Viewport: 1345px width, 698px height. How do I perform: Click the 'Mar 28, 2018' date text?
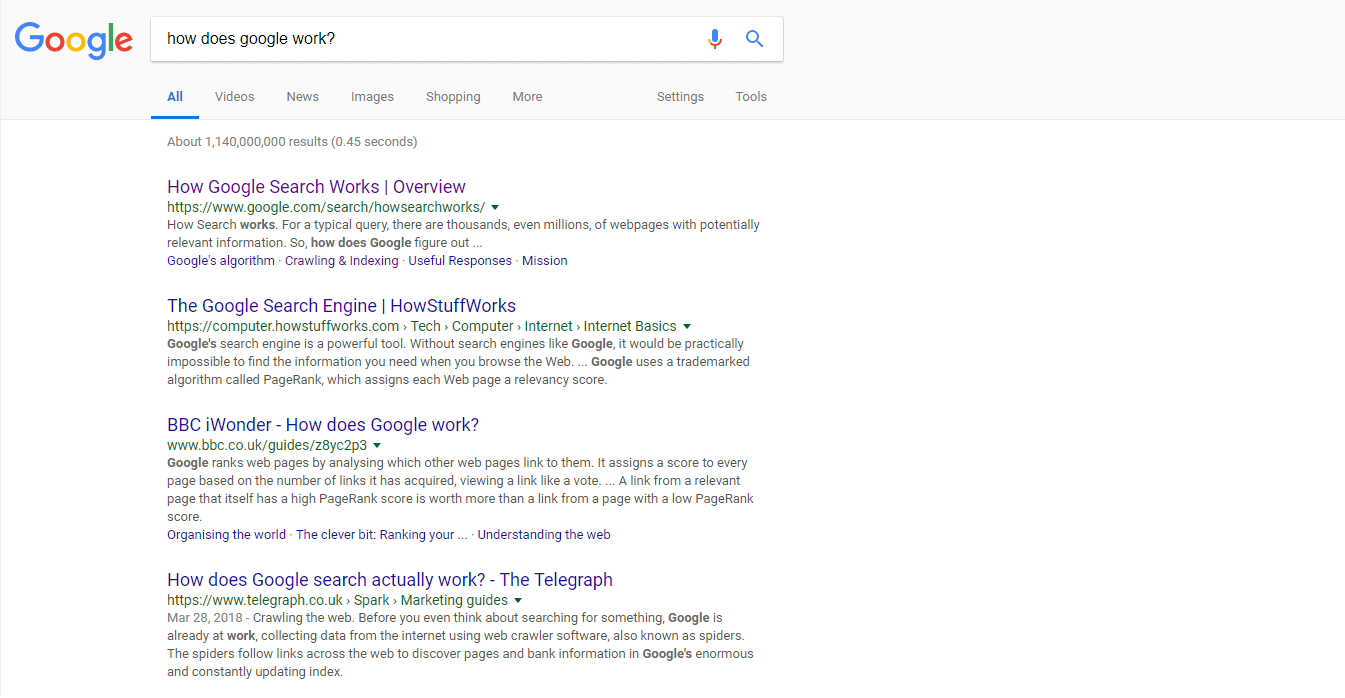pos(203,619)
